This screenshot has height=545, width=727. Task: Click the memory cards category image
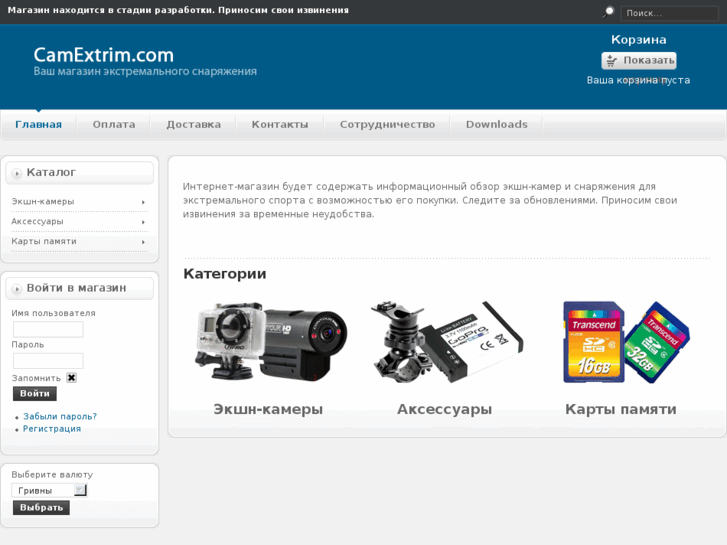point(626,342)
